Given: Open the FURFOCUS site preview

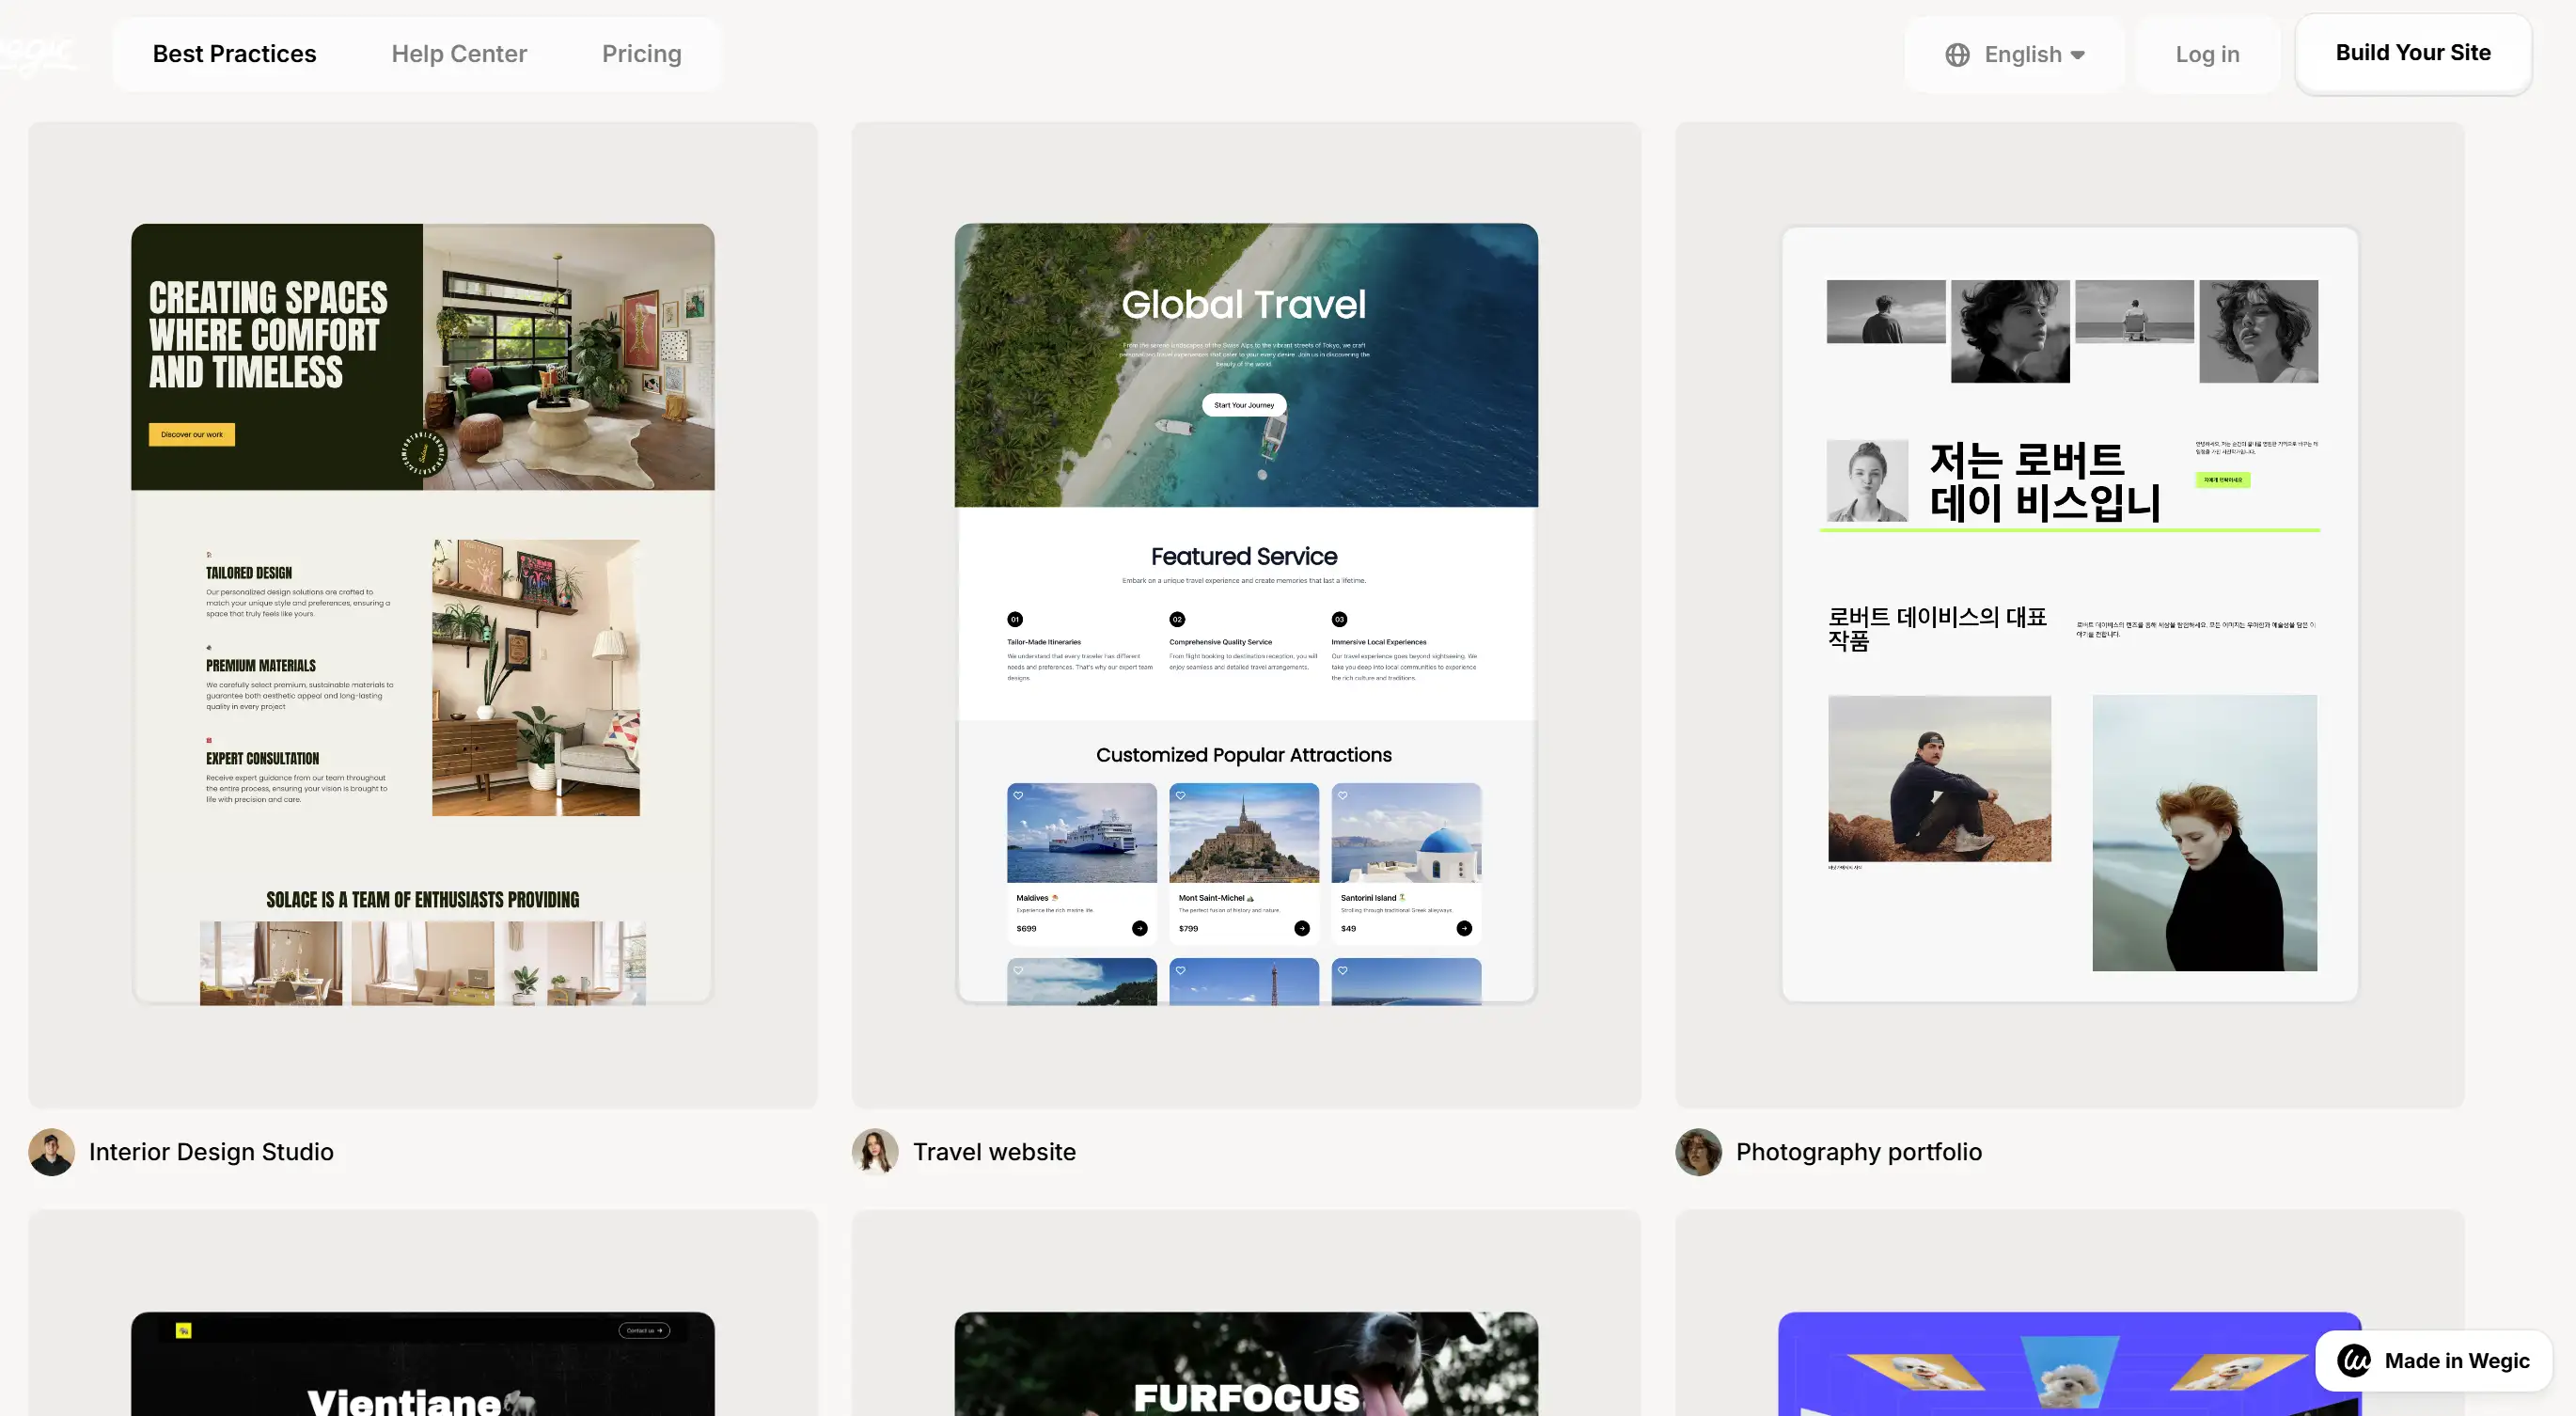Looking at the screenshot, I should point(1246,1364).
